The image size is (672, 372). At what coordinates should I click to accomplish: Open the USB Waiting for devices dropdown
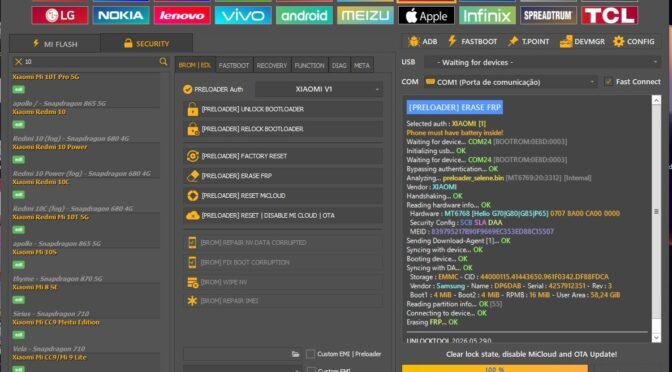(543, 62)
